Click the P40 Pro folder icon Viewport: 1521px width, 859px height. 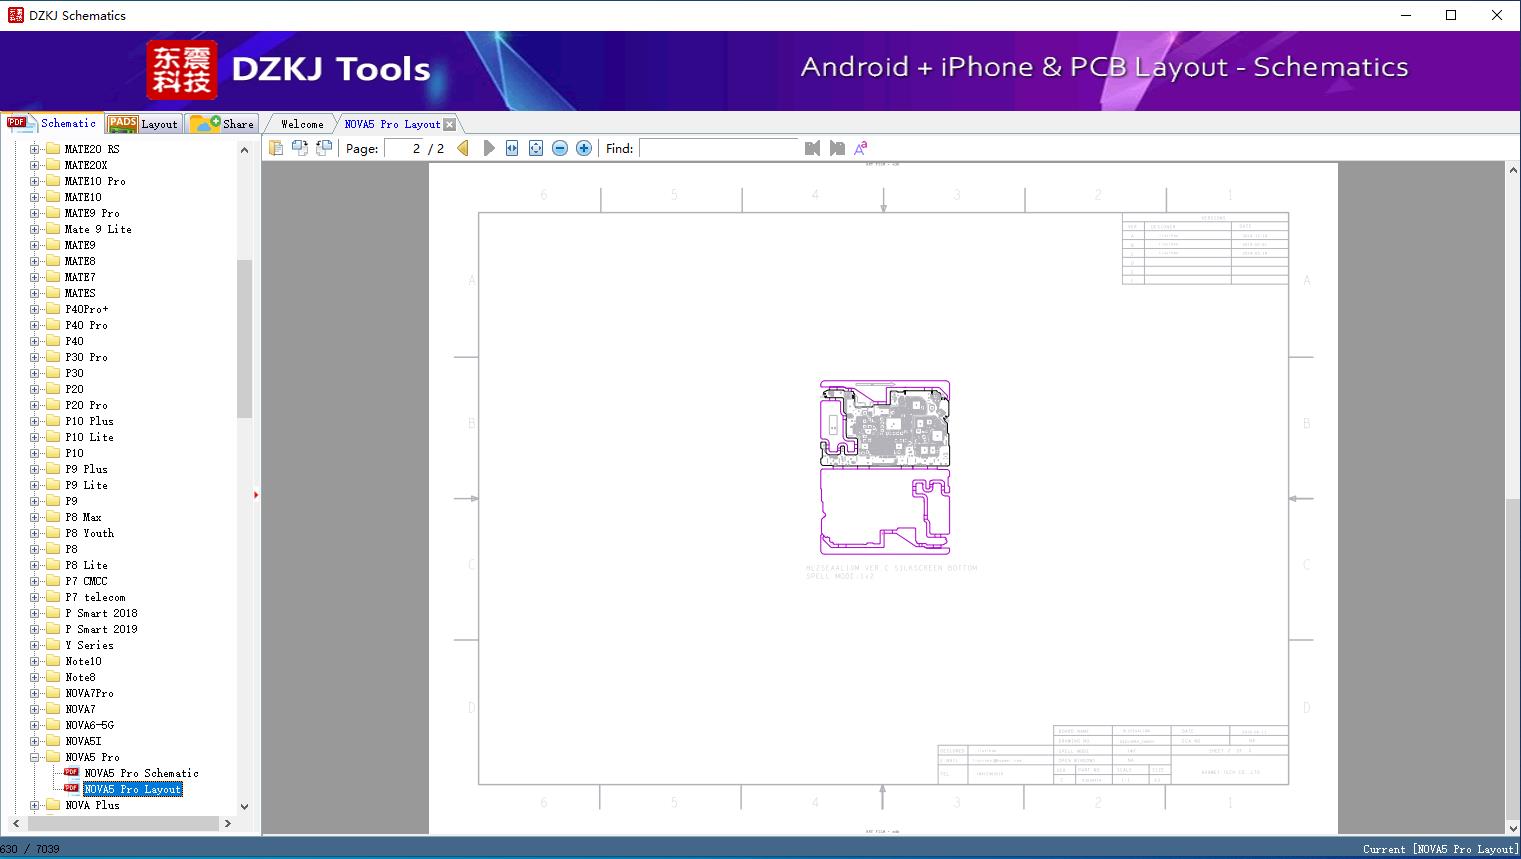point(52,325)
